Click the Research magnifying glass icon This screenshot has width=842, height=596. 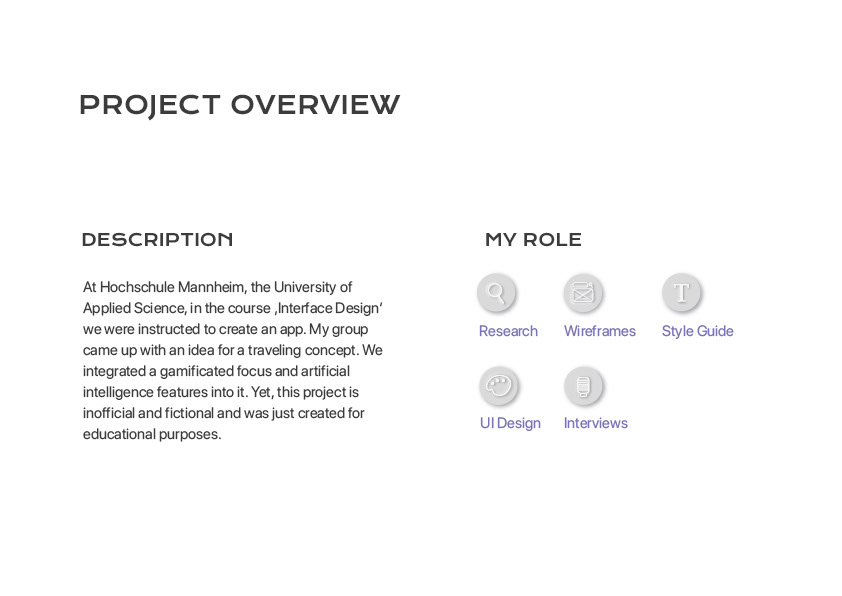(496, 293)
